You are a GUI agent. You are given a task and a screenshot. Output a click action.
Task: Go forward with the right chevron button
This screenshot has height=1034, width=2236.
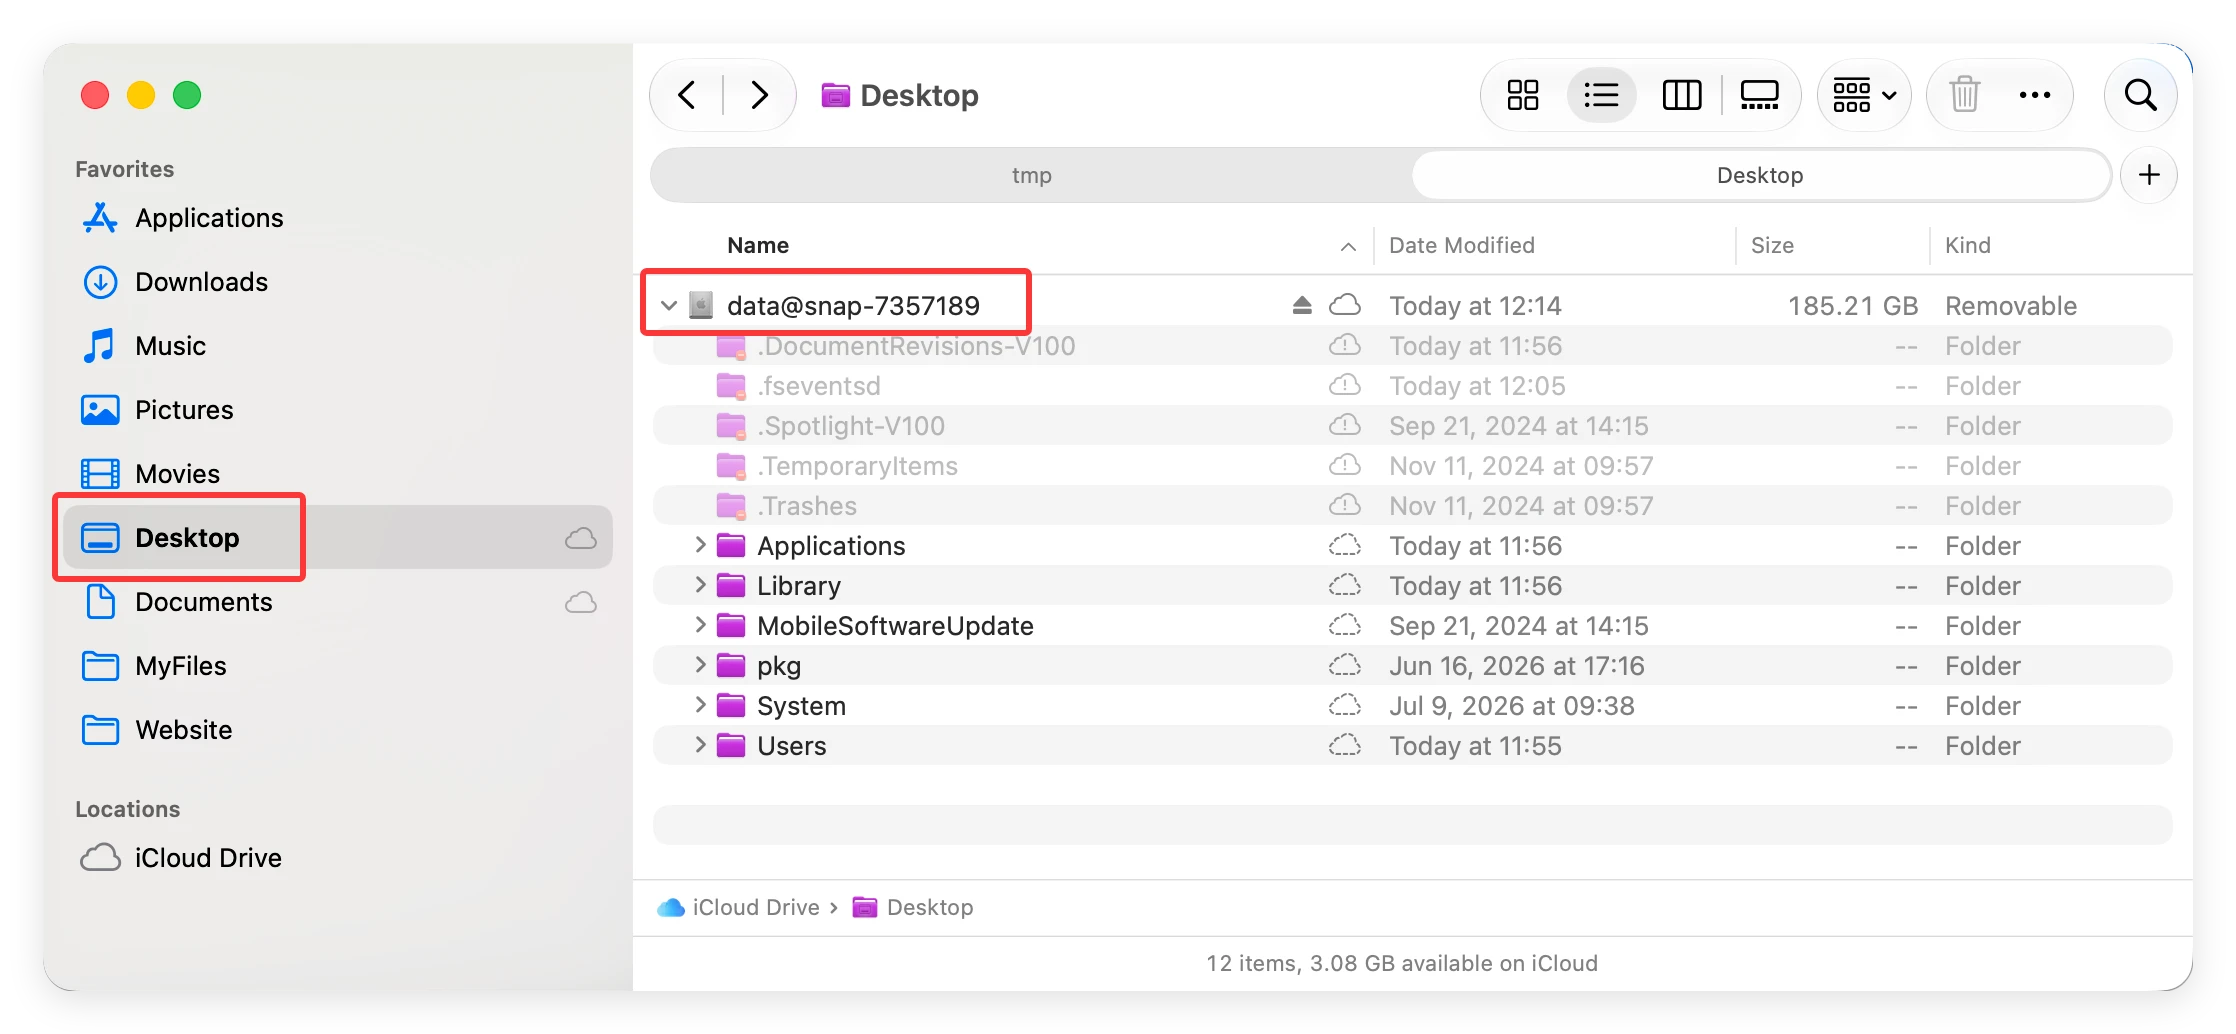tap(759, 96)
